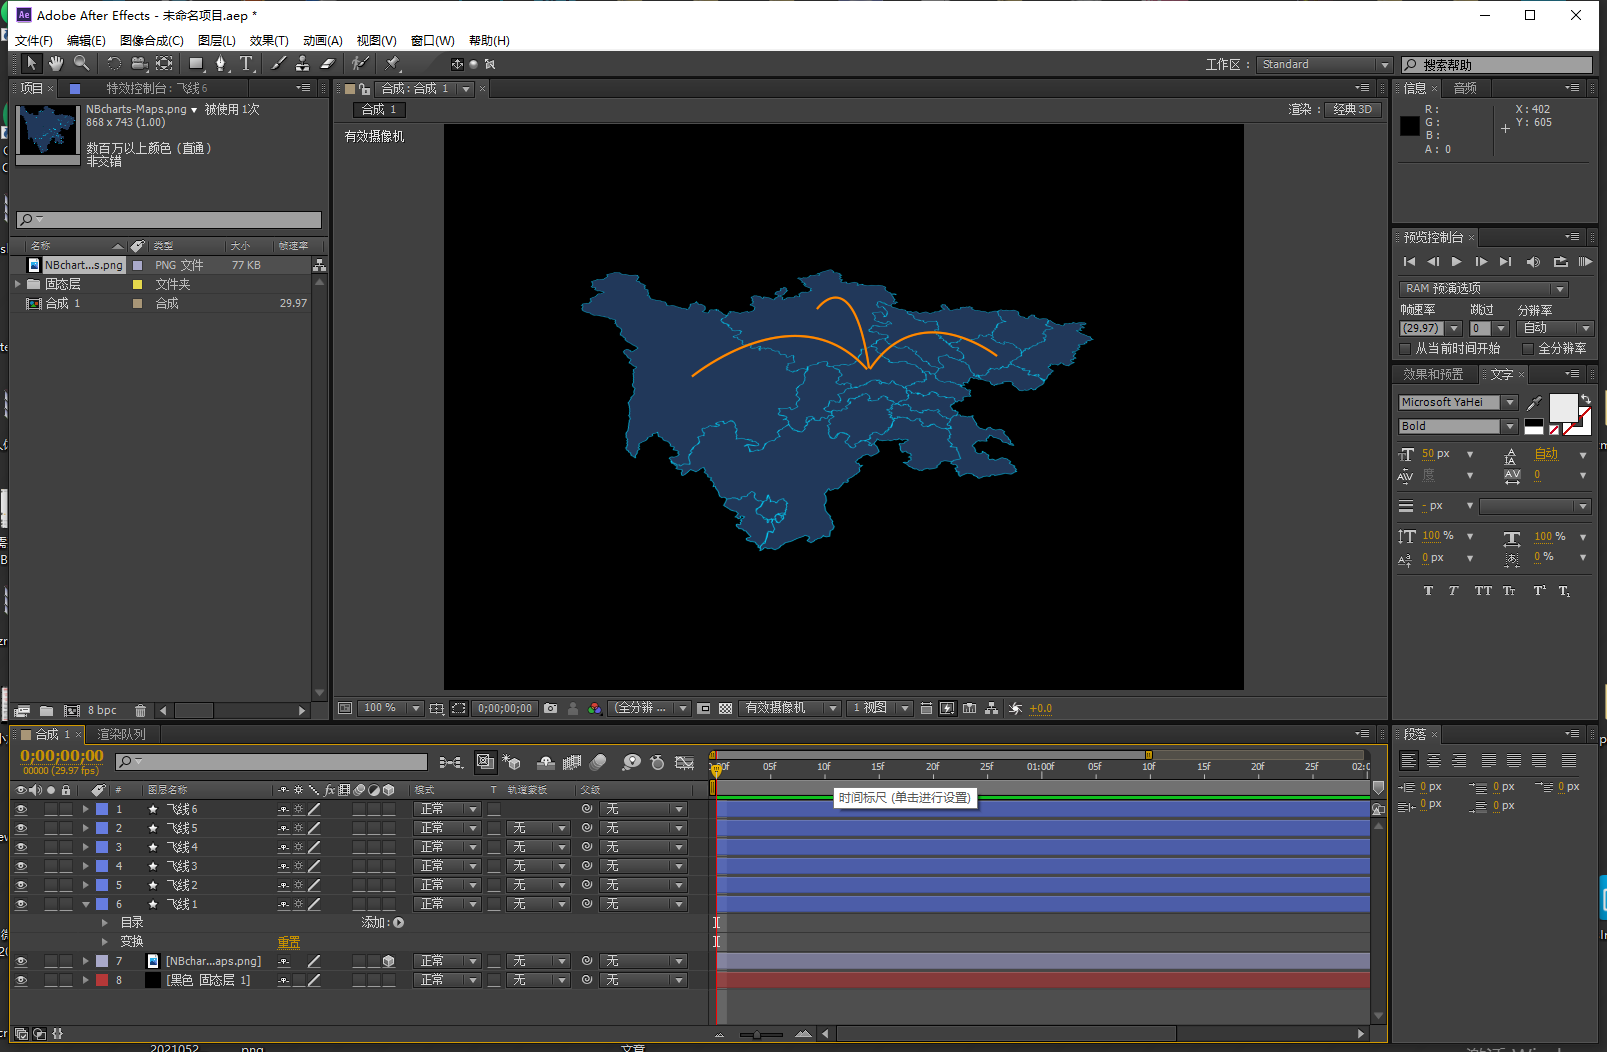Click the white fill color swatch
The width and height of the screenshot is (1607, 1052).
pyautogui.click(x=1562, y=408)
